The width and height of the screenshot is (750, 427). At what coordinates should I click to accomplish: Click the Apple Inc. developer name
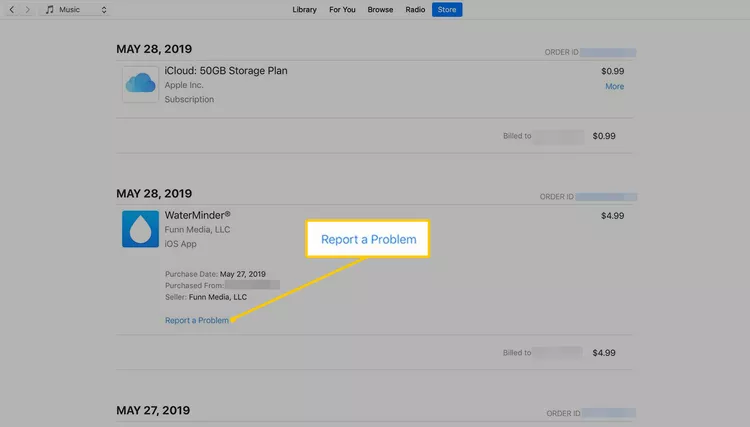(x=184, y=85)
